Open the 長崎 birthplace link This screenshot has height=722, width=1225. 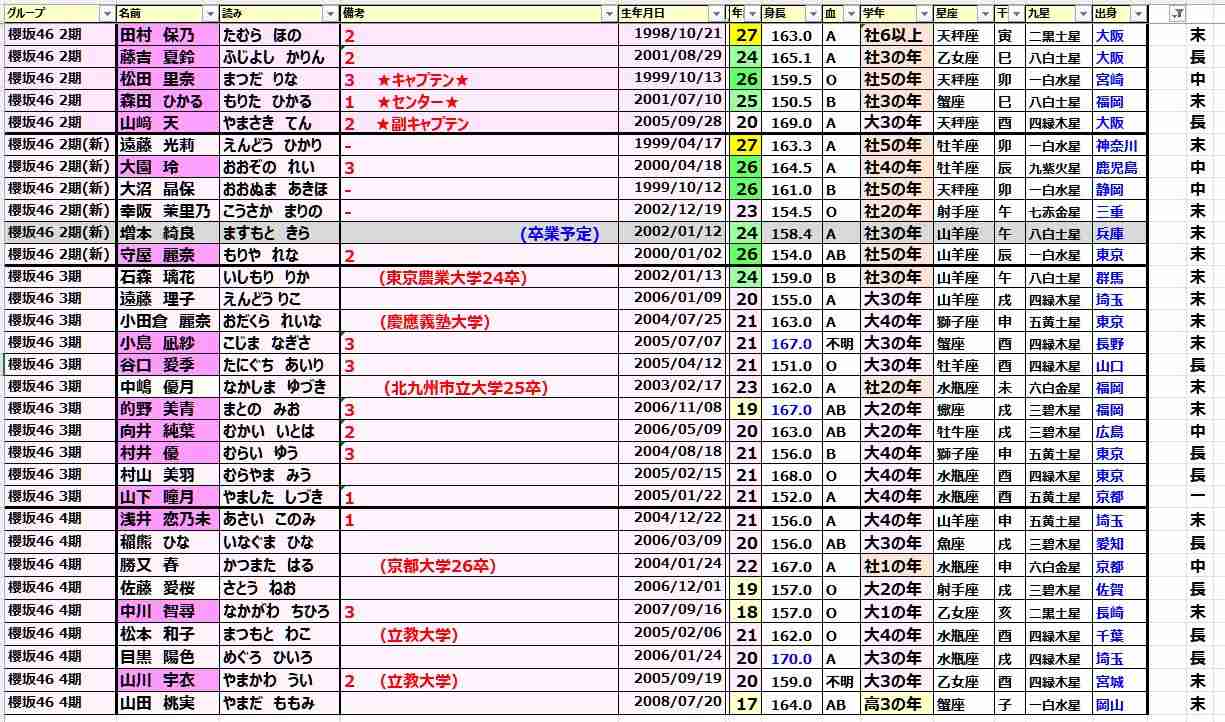click(1109, 612)
